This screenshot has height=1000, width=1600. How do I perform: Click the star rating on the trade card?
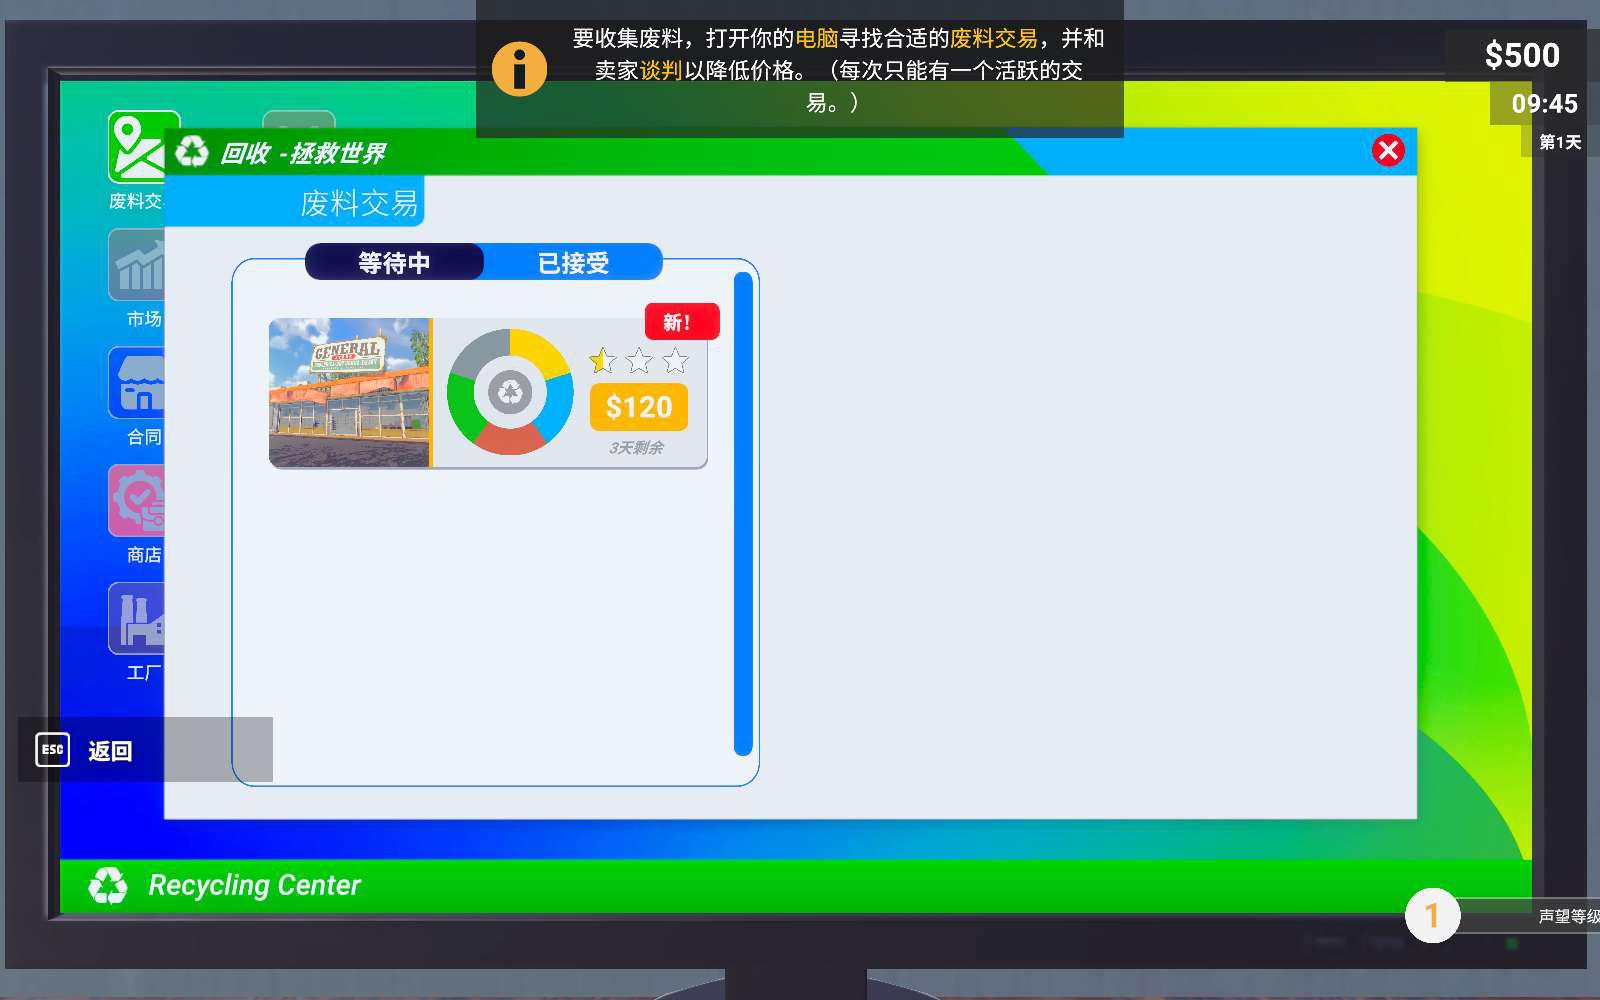(639, 360)
